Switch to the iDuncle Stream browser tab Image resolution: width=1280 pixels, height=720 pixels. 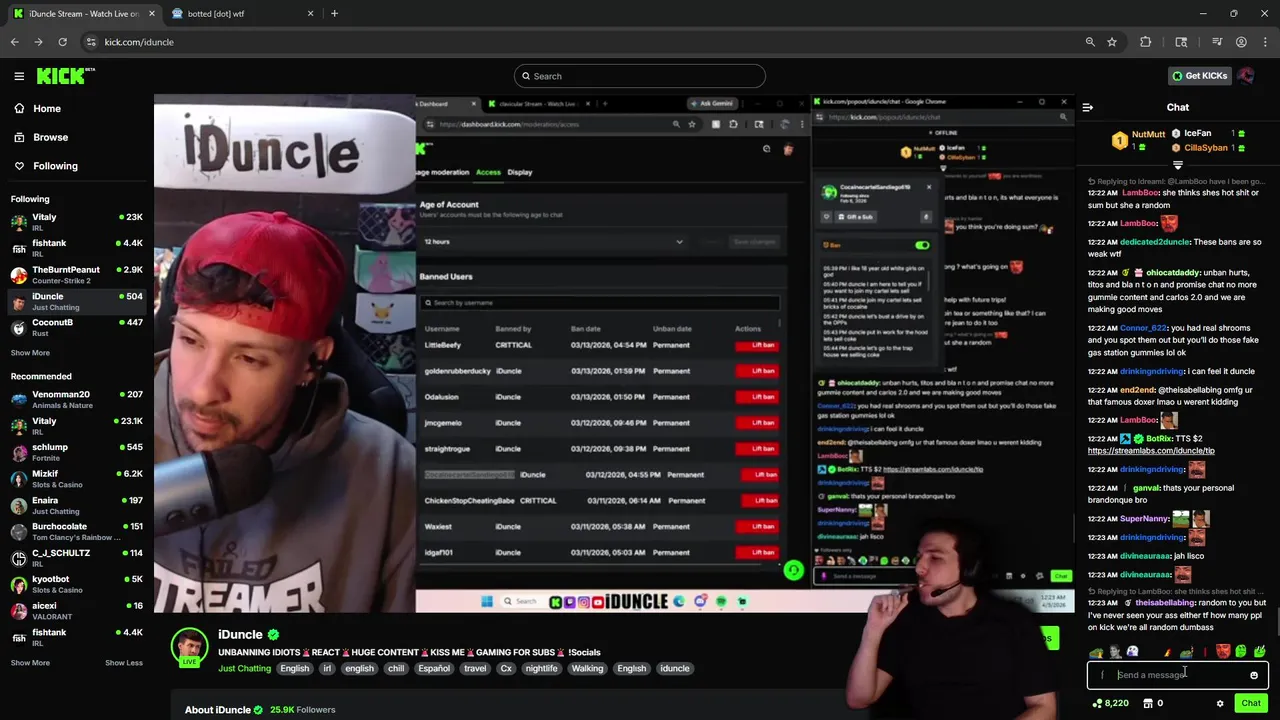[x=84, y=14]
